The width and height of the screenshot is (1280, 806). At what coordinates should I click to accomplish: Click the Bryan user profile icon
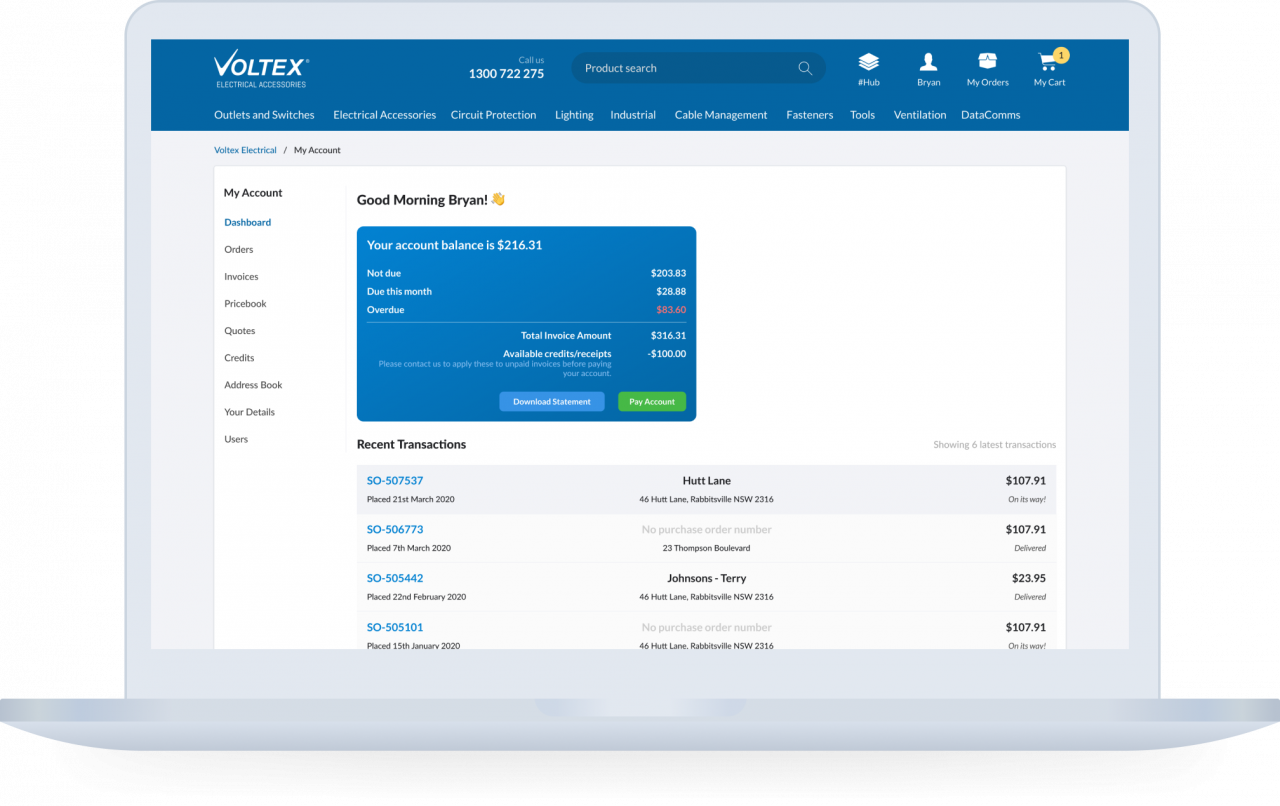click(928, 63)
